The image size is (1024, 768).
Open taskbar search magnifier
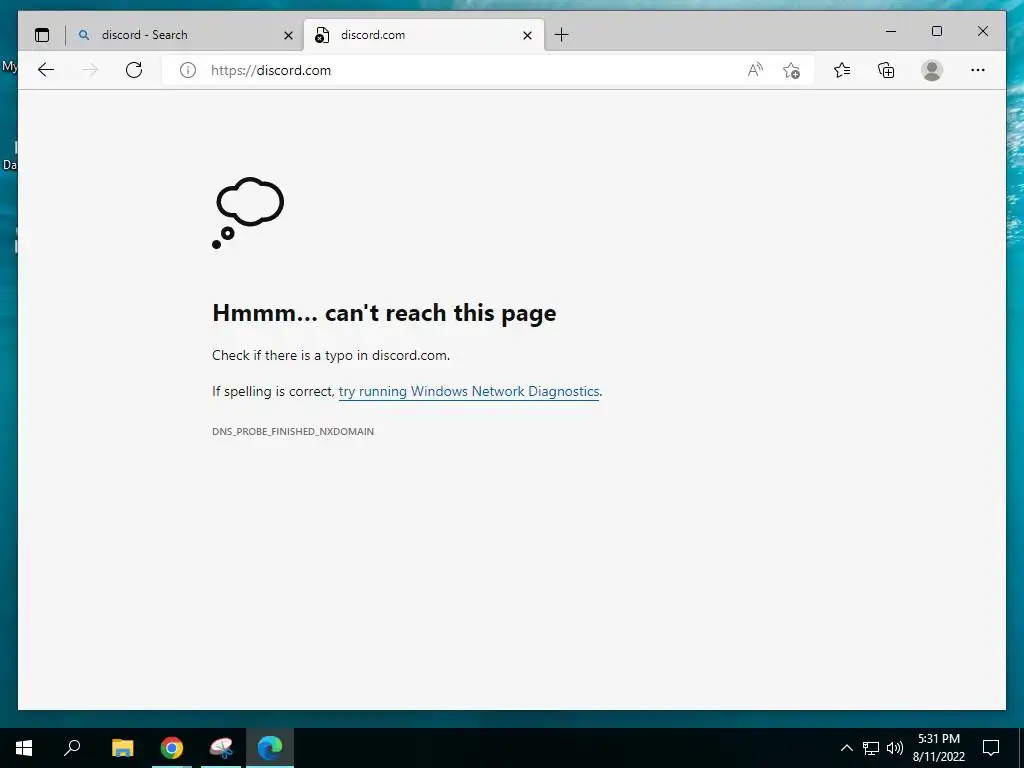(72, 748)
